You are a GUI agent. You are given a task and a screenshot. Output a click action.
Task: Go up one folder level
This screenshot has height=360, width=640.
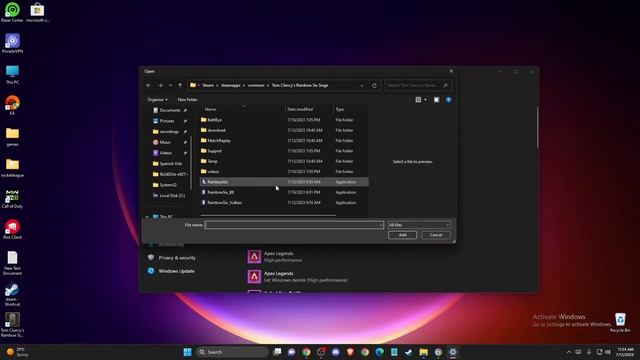180,85
